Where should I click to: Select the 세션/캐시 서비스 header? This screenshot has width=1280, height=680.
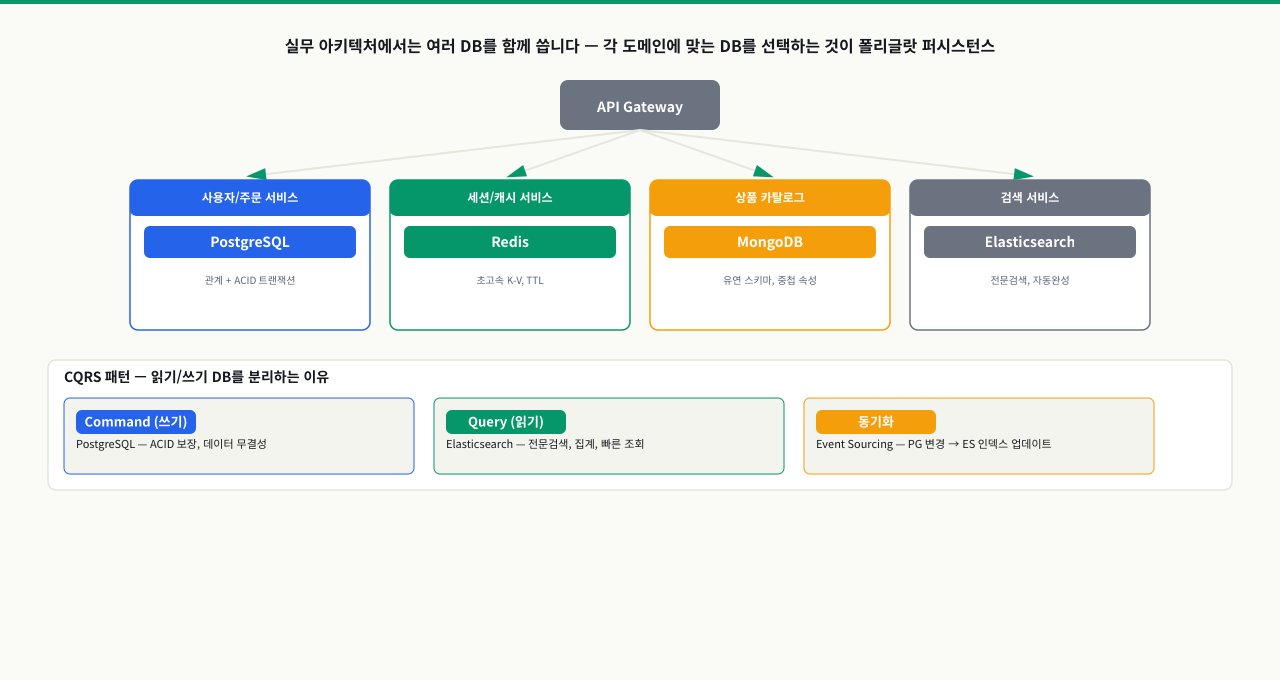[x=510, y=198]
